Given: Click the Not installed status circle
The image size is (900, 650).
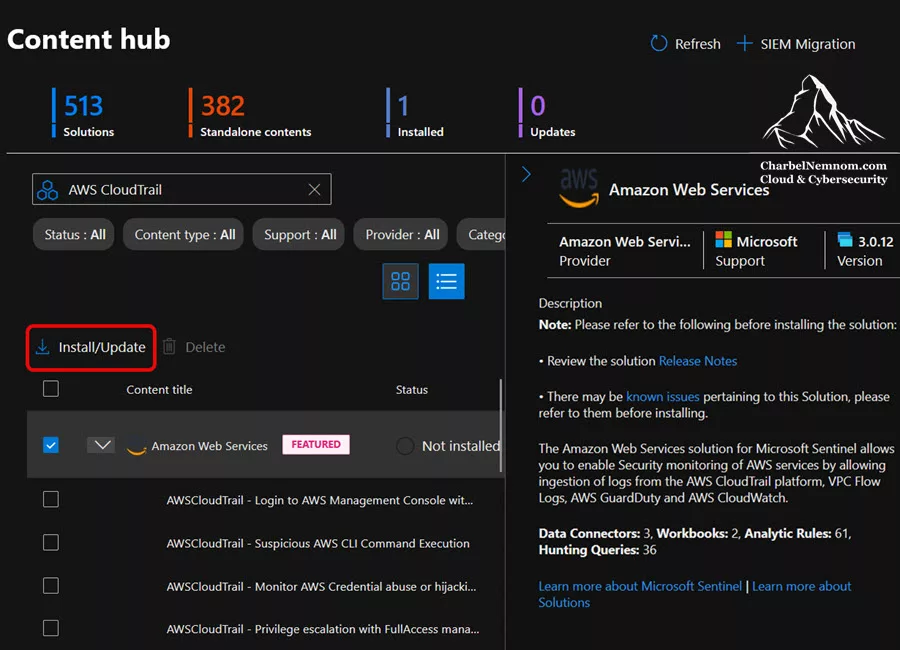Looking at the screenshot, I should [405, 446].
